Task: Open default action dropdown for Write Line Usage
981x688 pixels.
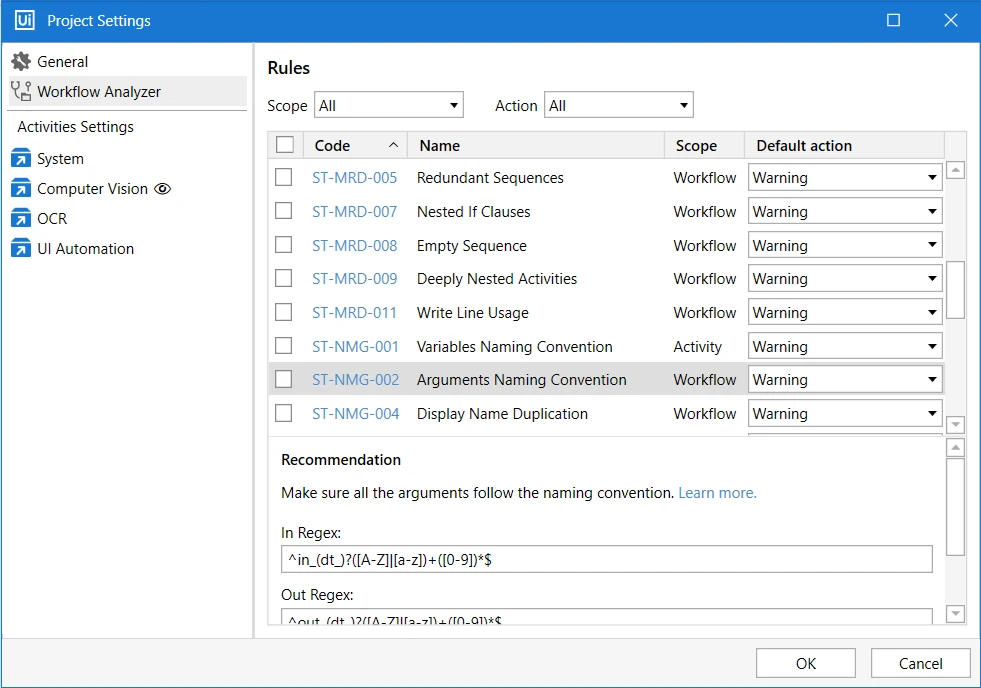Action: 845,312
